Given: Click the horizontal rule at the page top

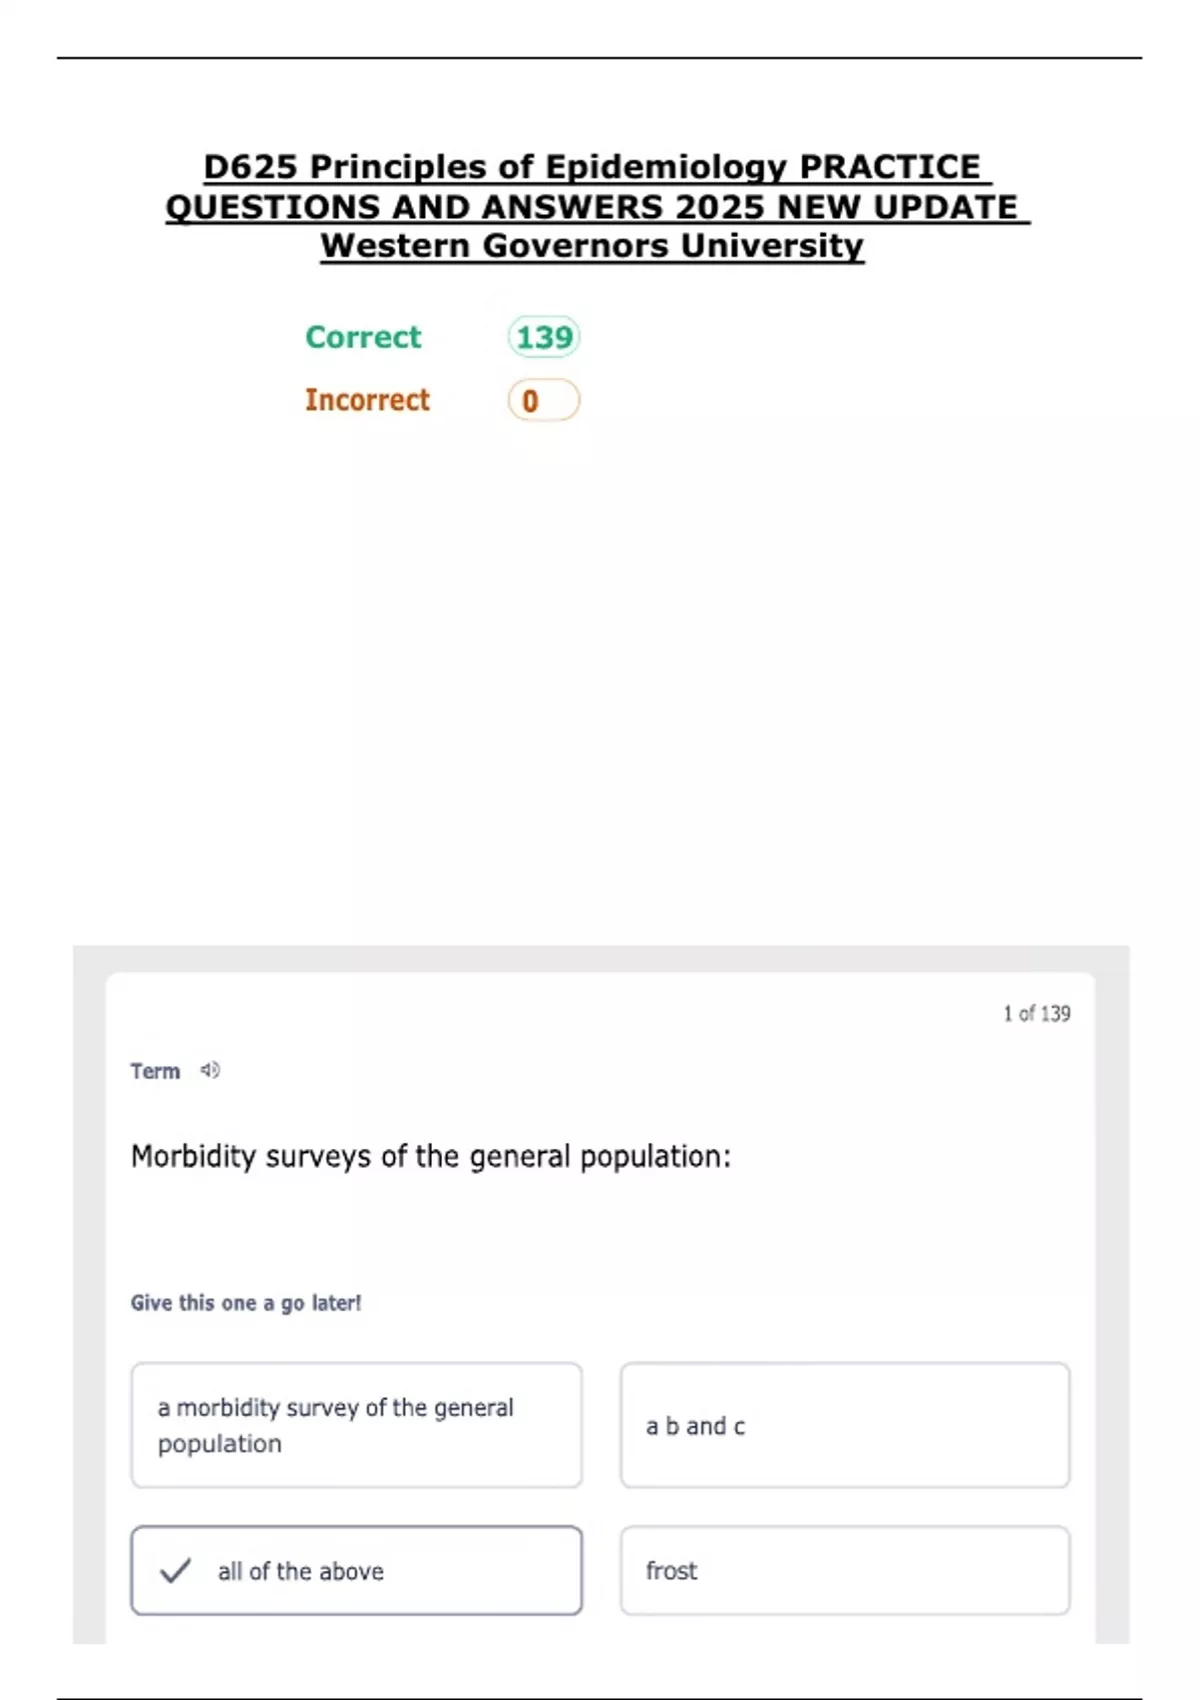Looking at the screenshot, I should 600,58.
